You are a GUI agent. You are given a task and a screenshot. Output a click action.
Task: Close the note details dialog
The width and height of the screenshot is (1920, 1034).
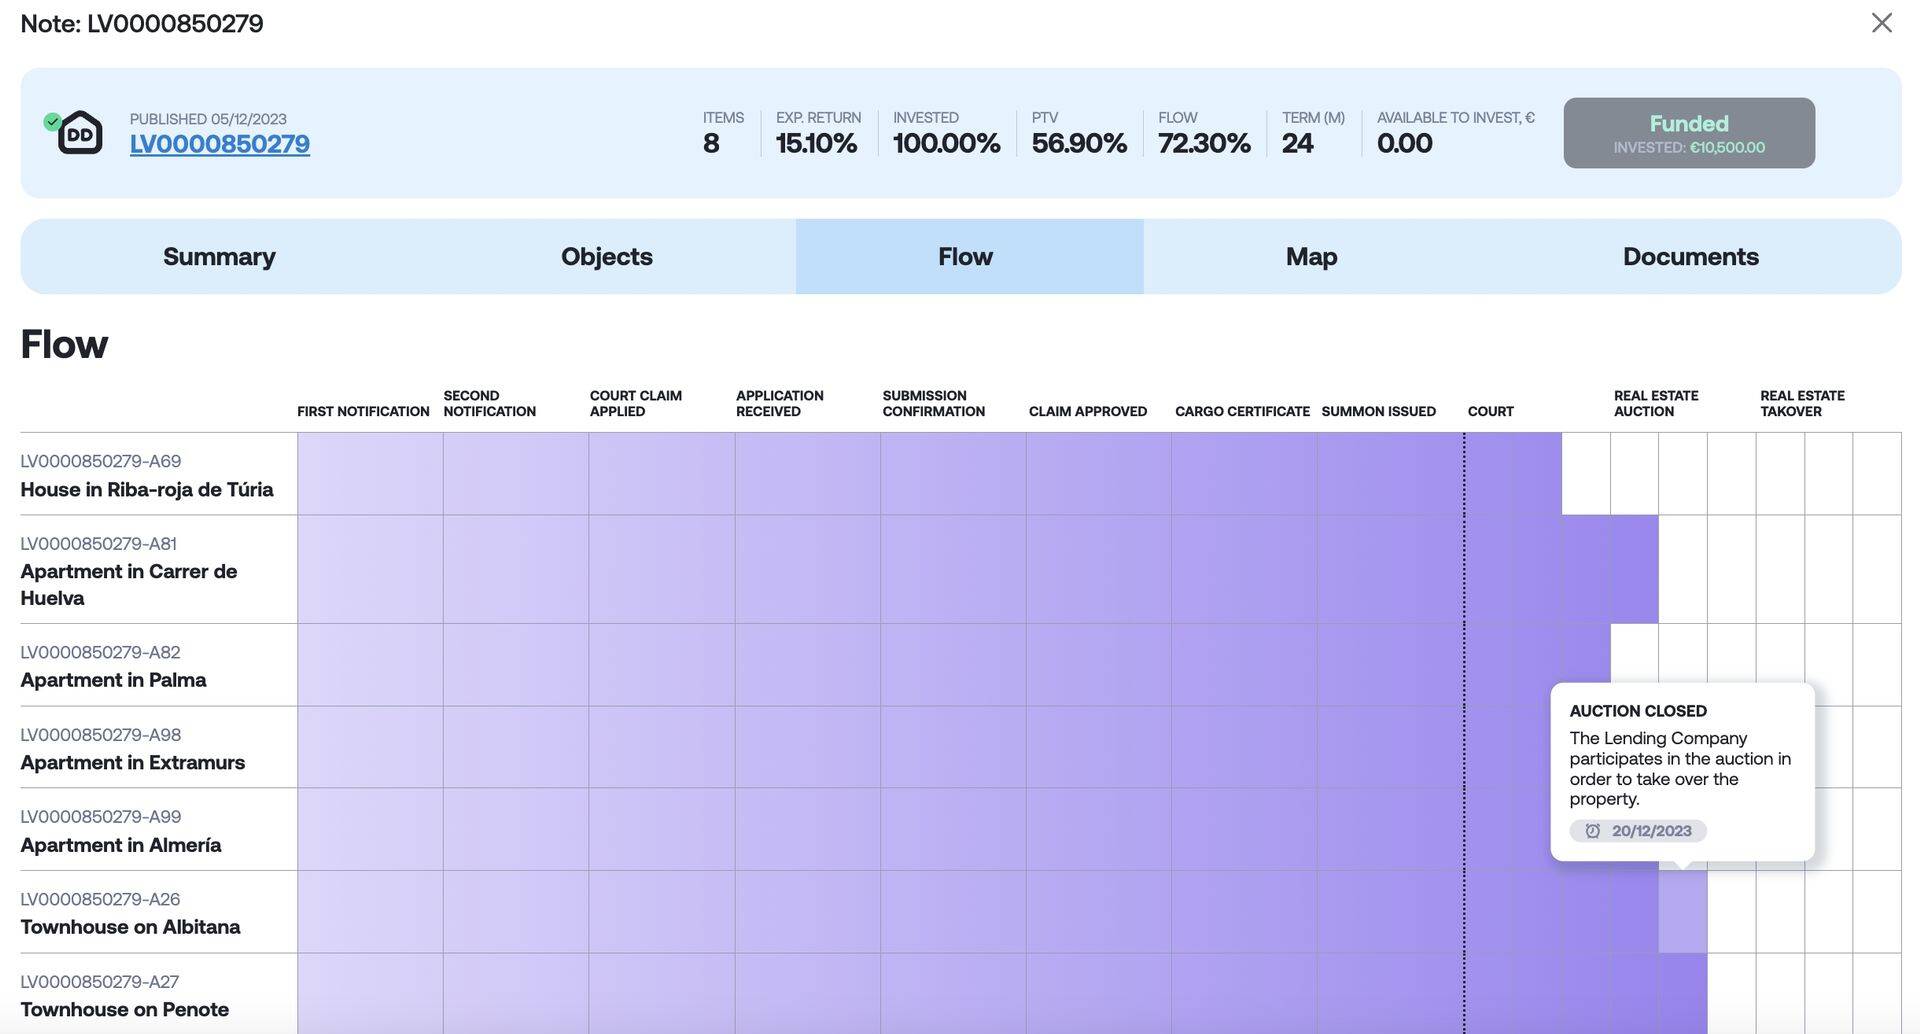1881,23
